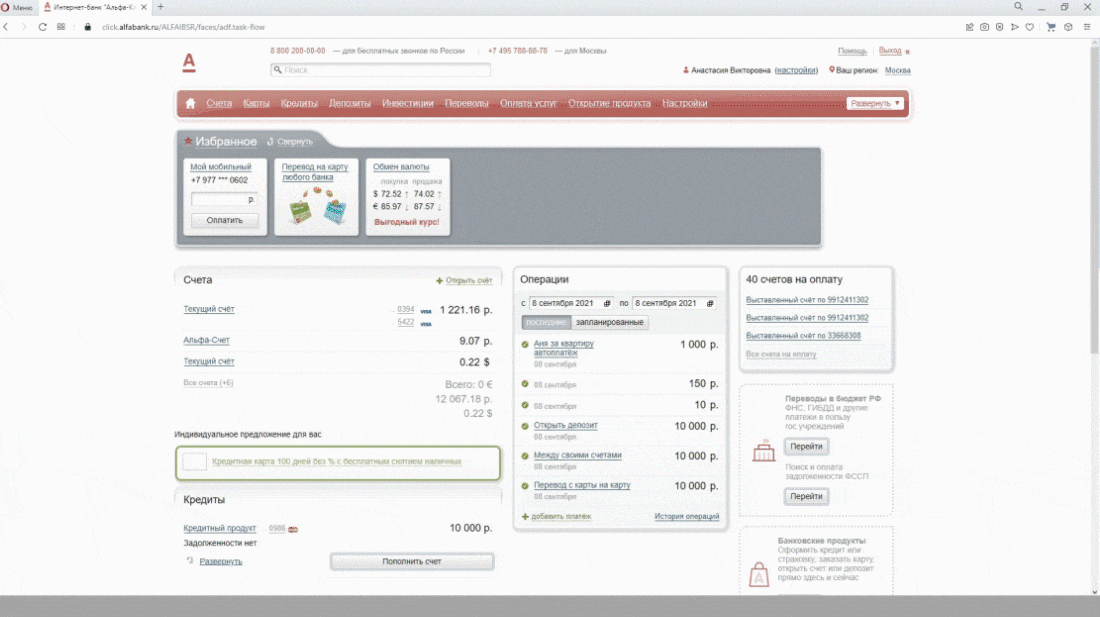The height and width of the screenshot is (617, 1100).
Task: Open Opera easy setup sliders icon
Action: 1087,27
